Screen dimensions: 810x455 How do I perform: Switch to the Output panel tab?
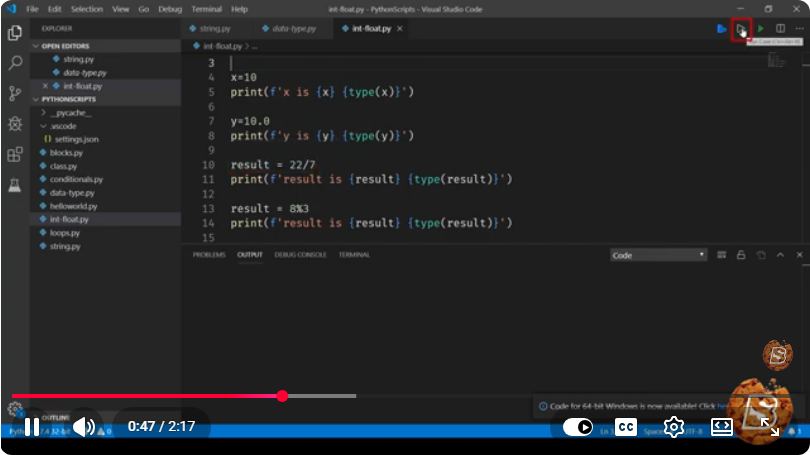click(x=250, y=255)
